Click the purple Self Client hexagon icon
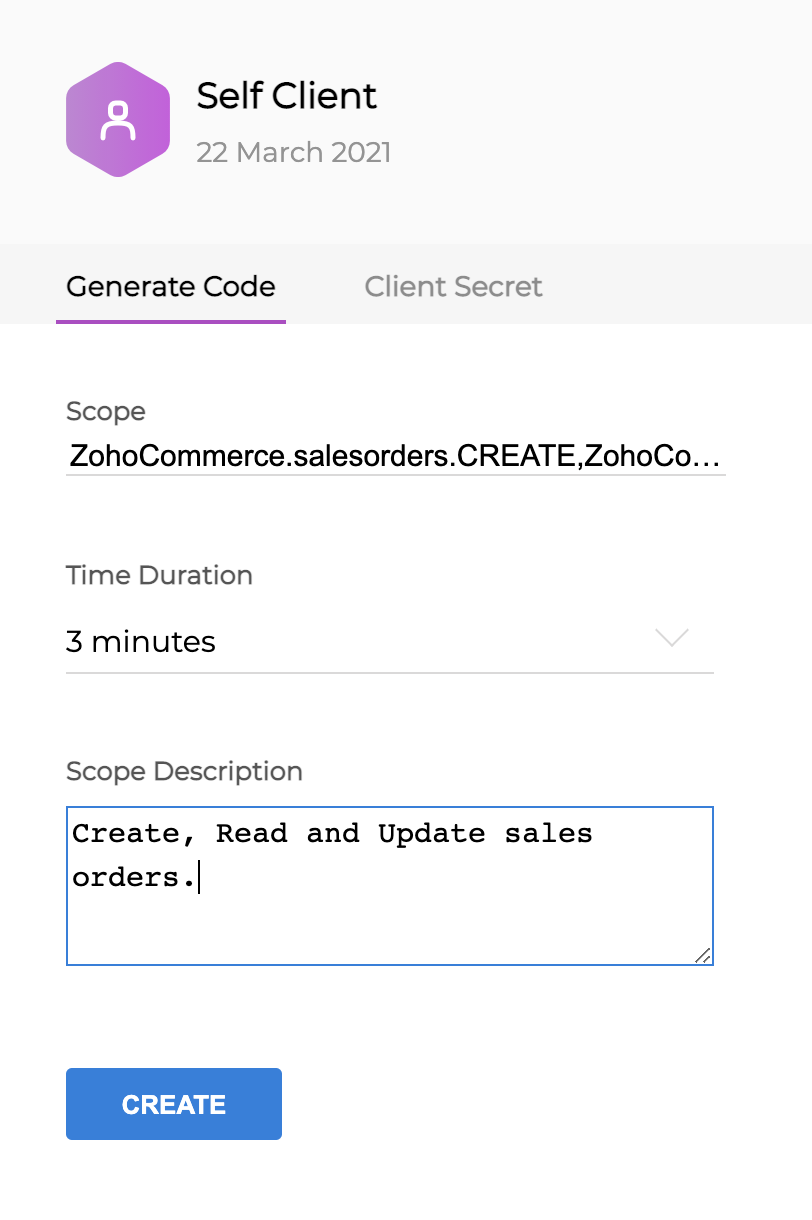Image resolution: width=812 pixels, height=1220 pixels. coord(118,120)
